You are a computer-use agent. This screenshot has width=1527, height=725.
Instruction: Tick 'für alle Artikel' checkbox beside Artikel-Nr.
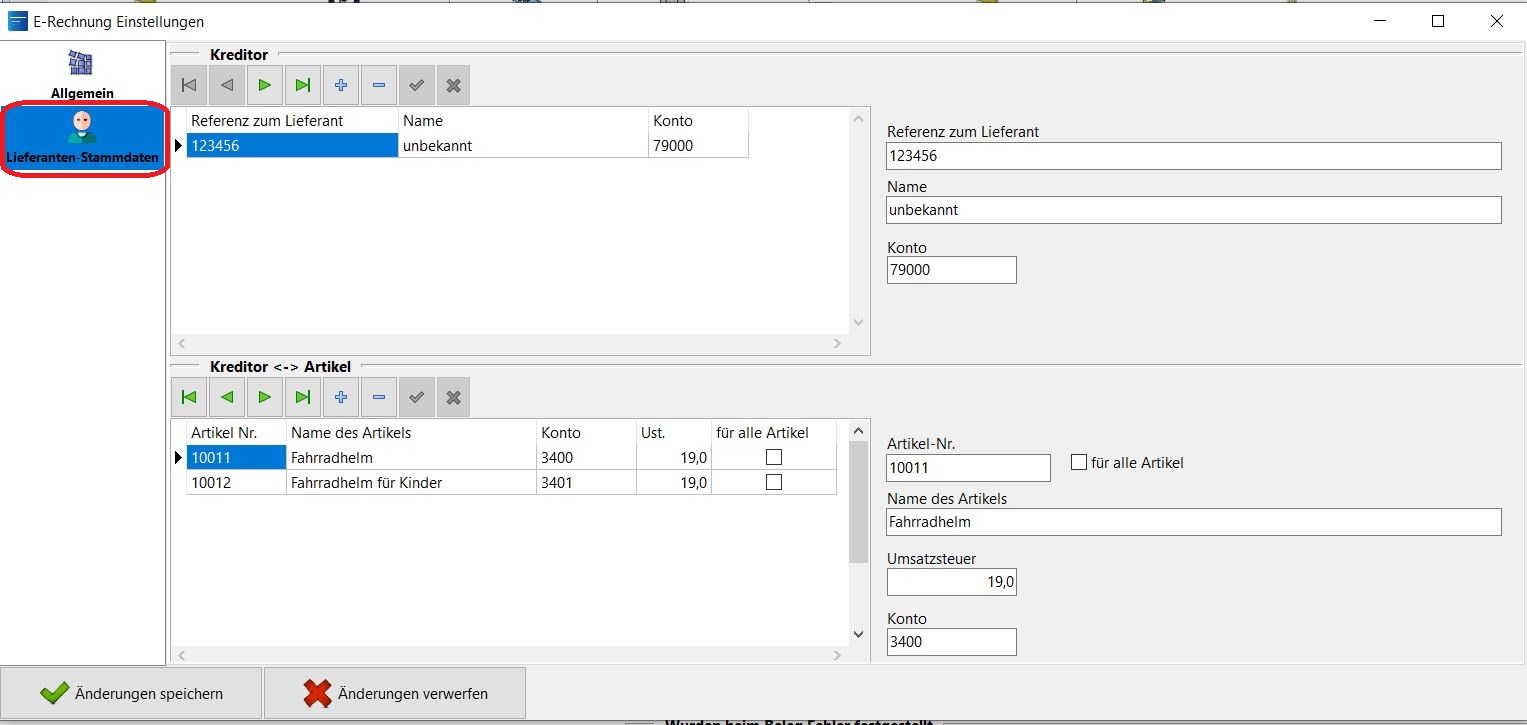(1078, 463)
